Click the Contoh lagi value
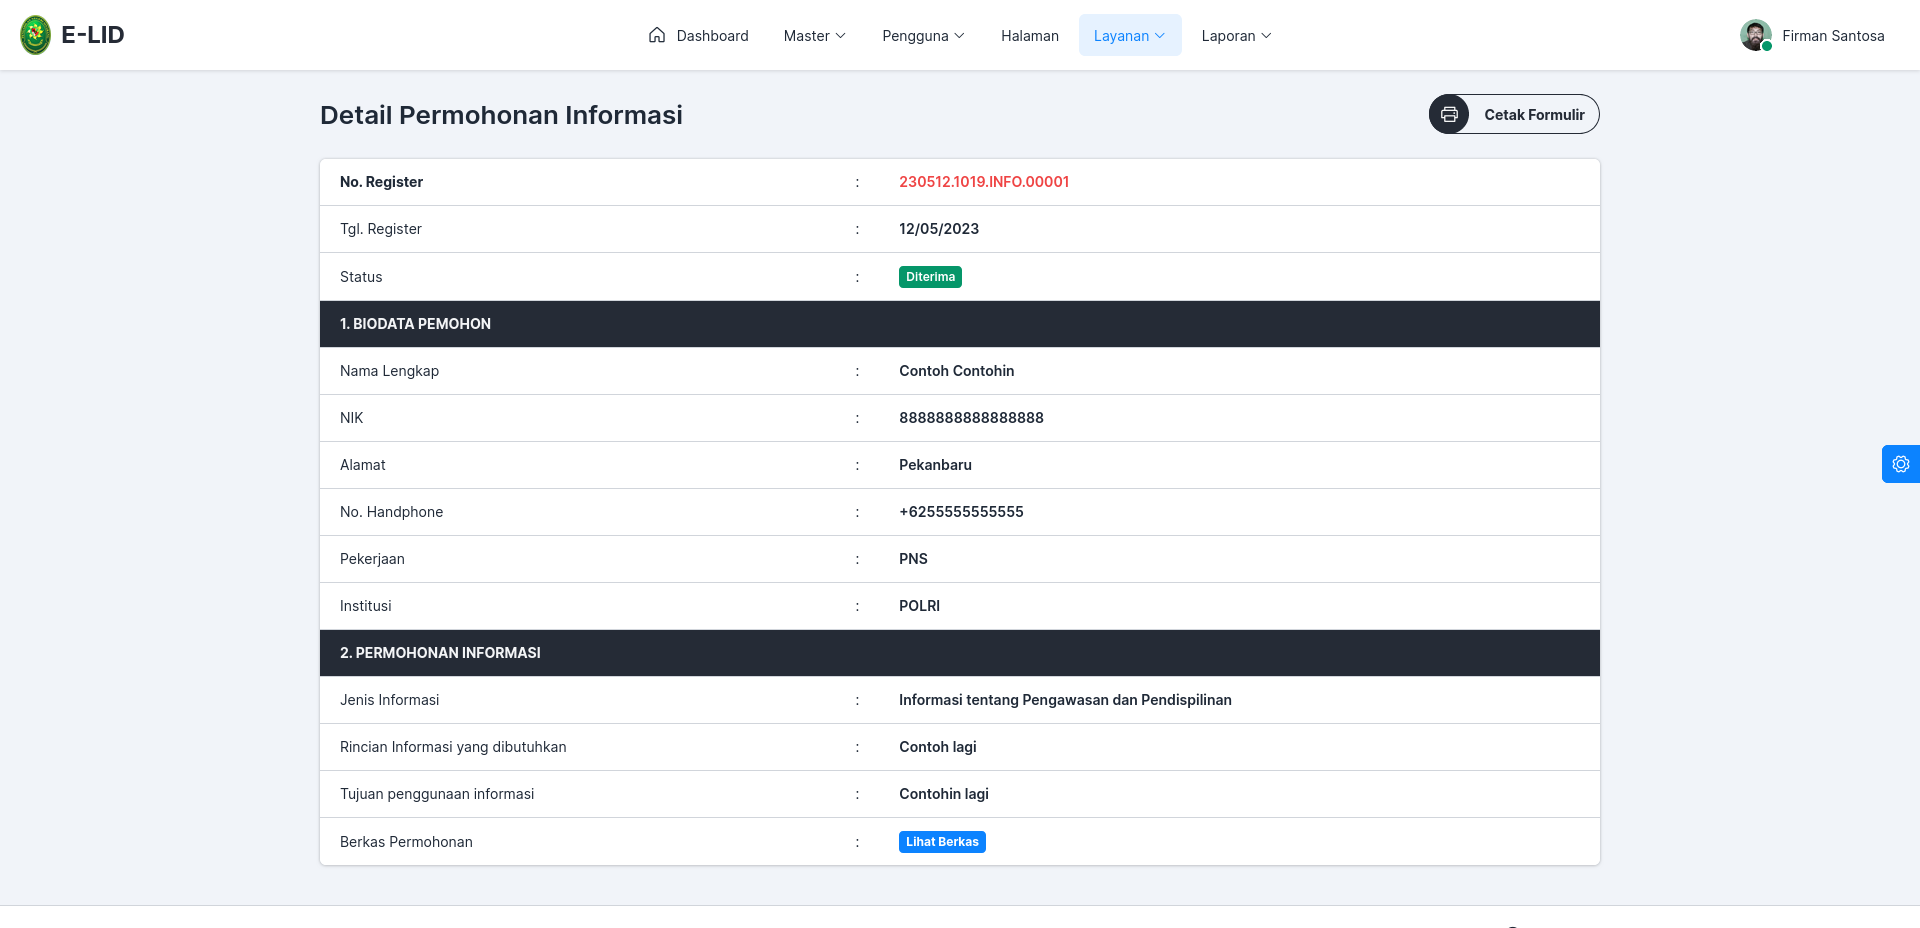 point(937,747)
